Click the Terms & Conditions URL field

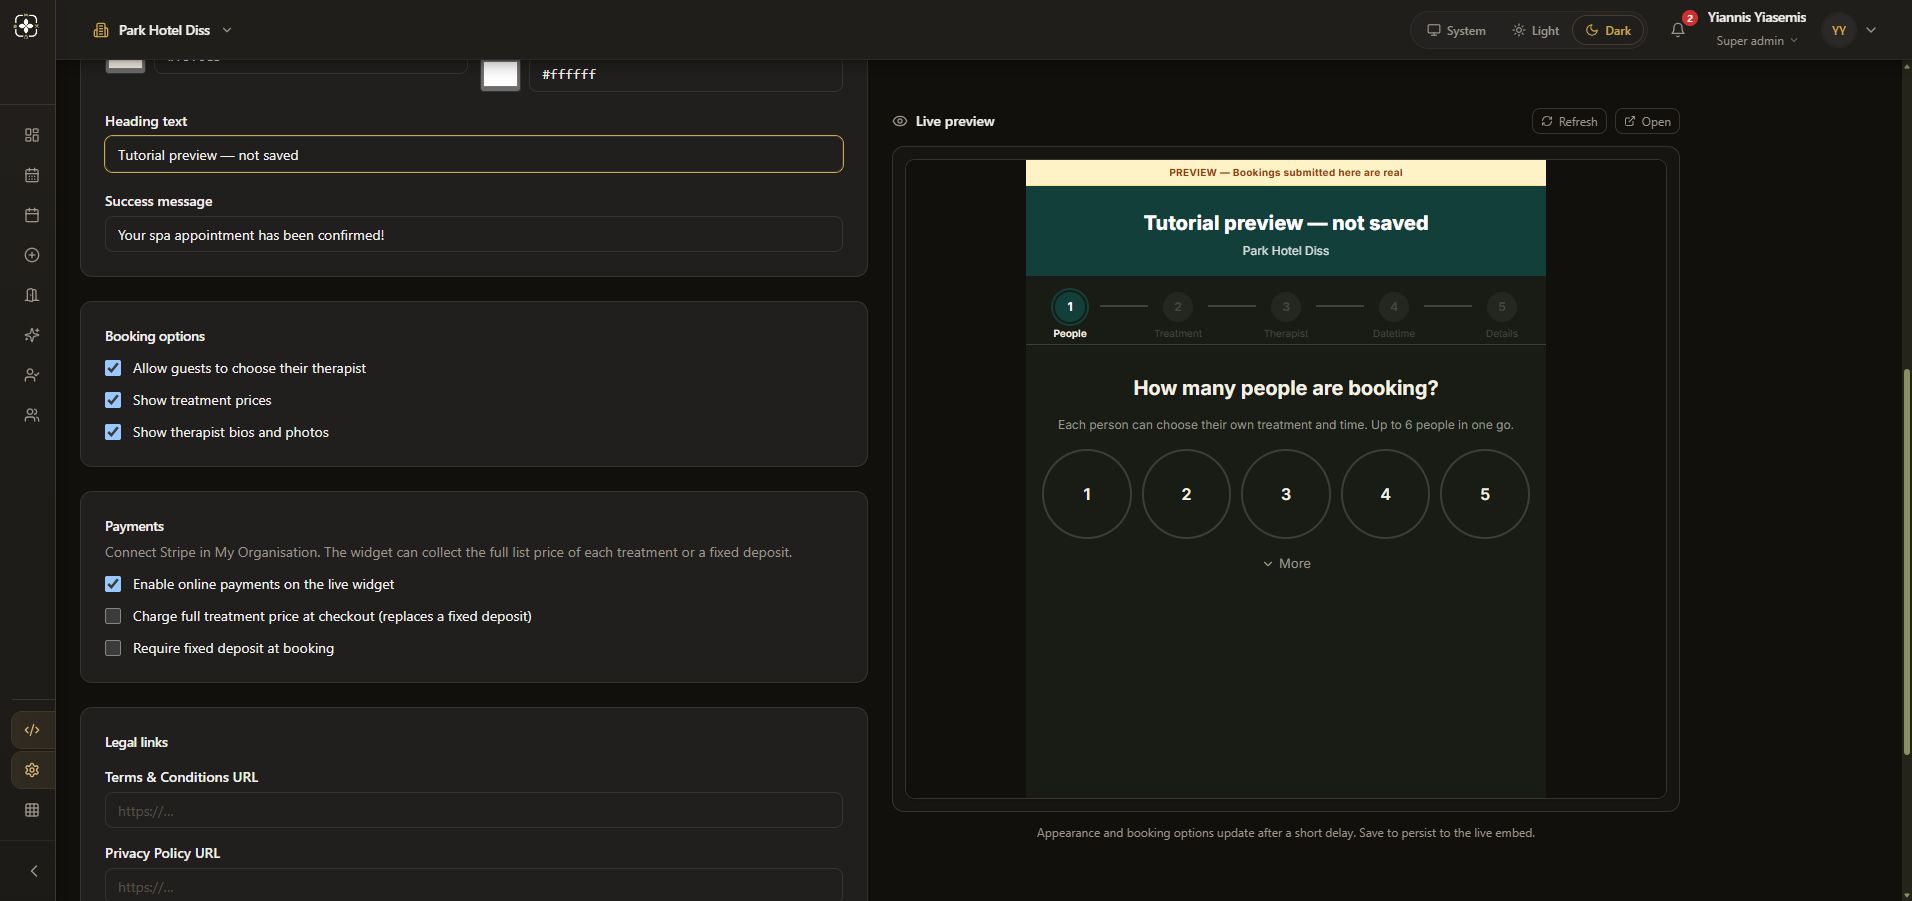[x=474, y=810]
